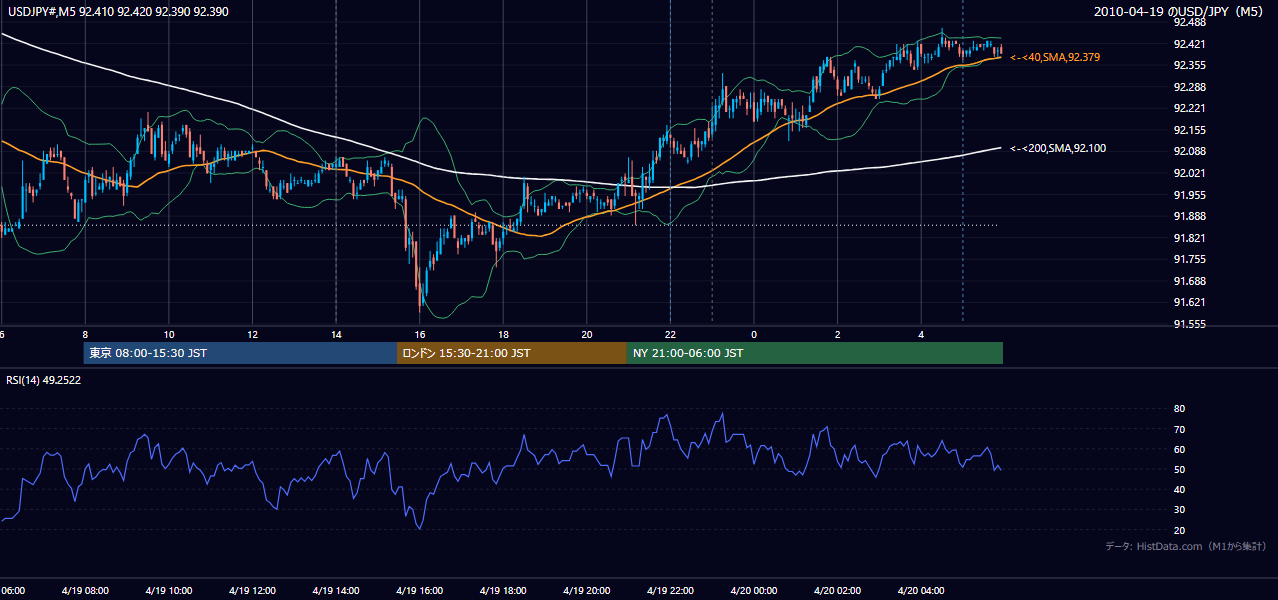The height and width of the screenshot is (600, 1278).
Task: Select the 40 SMA 92.379 label
Action: (1055, 57)
